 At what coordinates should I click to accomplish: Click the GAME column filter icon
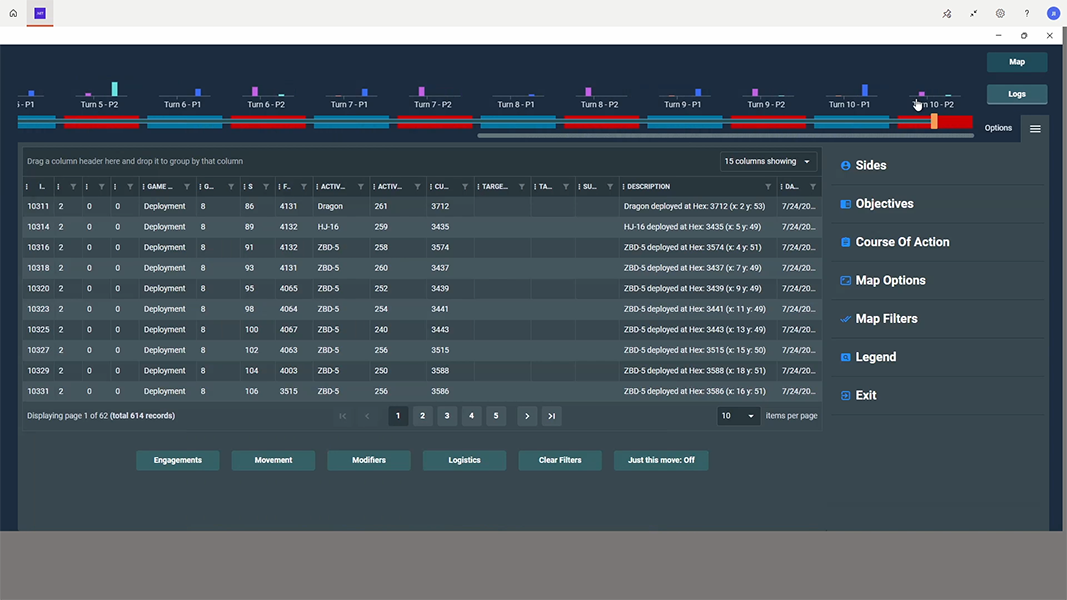tap(187, 187)
